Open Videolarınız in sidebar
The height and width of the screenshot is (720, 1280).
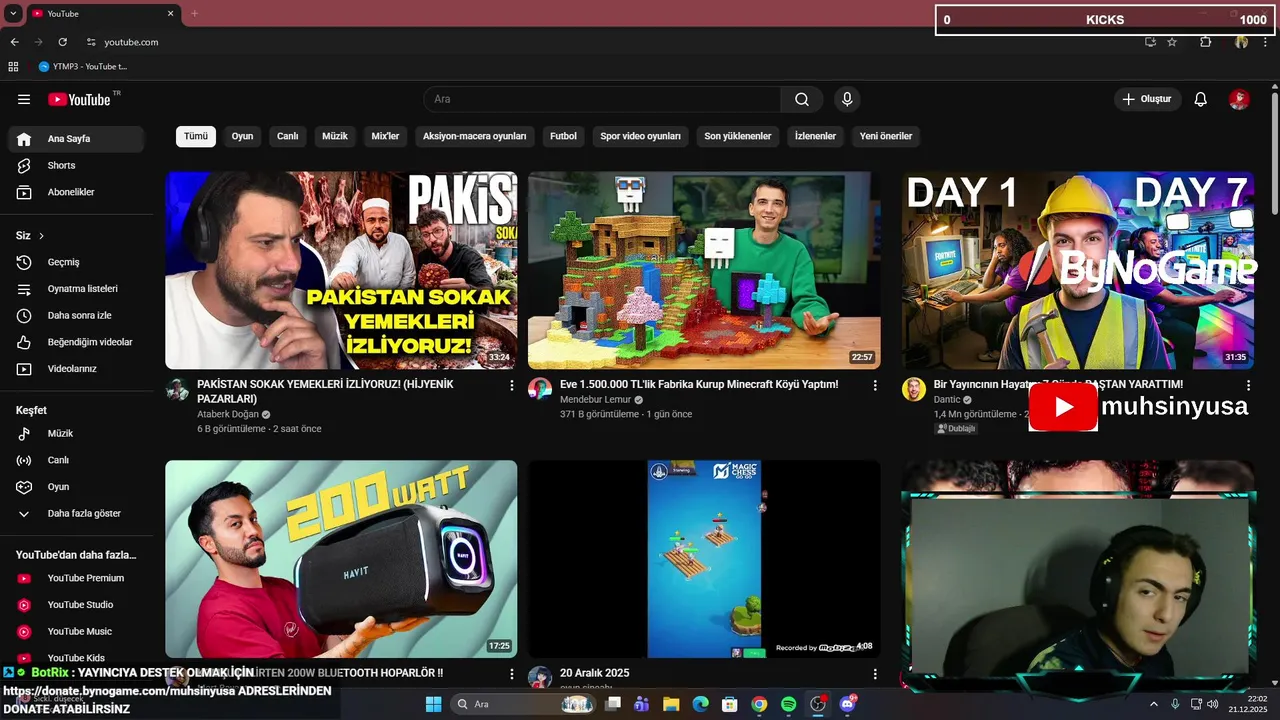(x=76, y=369)
